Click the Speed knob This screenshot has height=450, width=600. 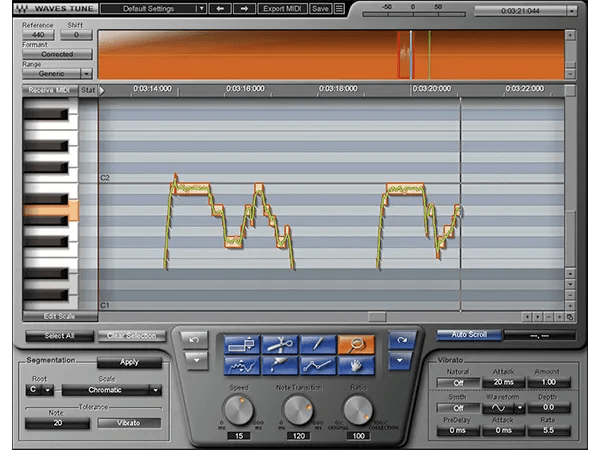[x=238, y=410]
